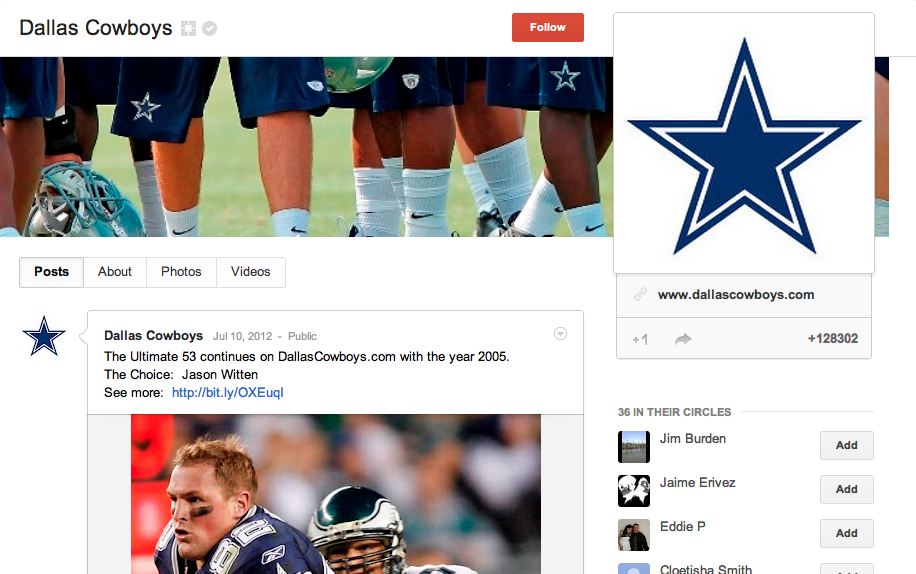Follow the Dallas Cowboys page

pos(547,27)
